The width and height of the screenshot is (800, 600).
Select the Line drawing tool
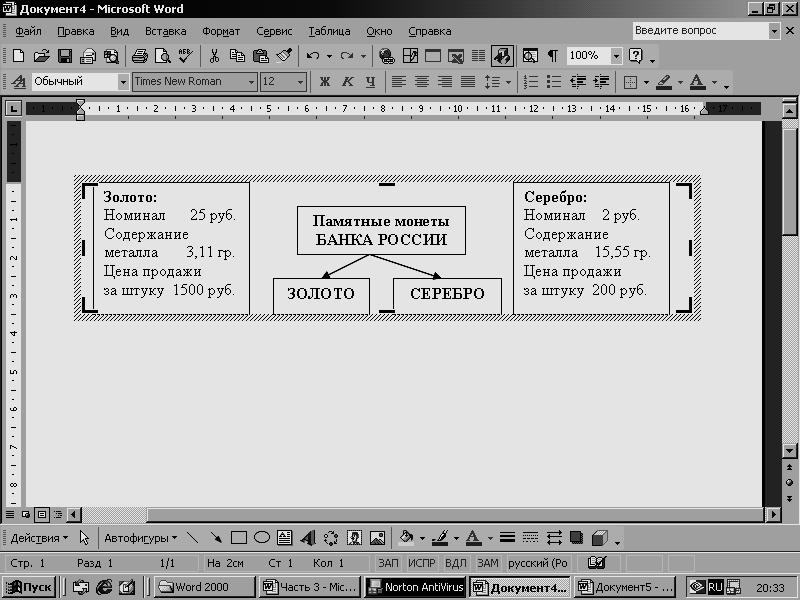[x=192, y=538]
